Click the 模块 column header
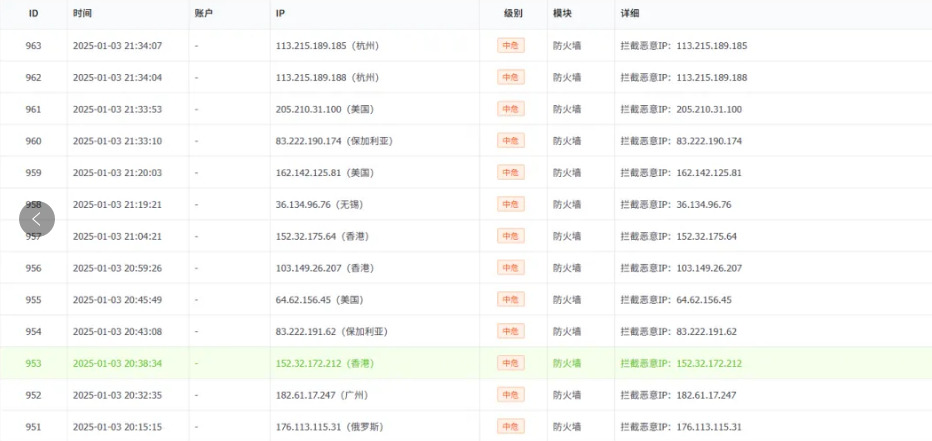932x441 pixels. (x=563, y=14)
